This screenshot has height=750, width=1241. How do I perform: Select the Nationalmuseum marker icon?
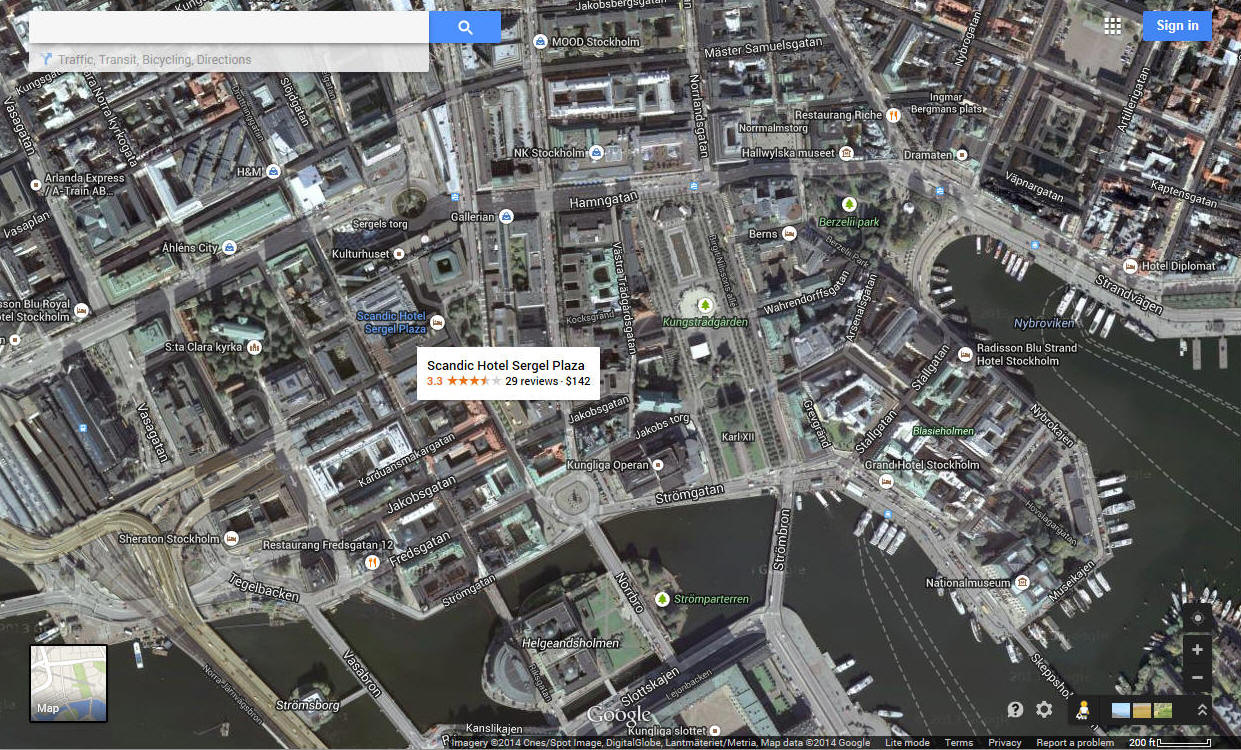pyautogui.click(x=1022, y=583)
